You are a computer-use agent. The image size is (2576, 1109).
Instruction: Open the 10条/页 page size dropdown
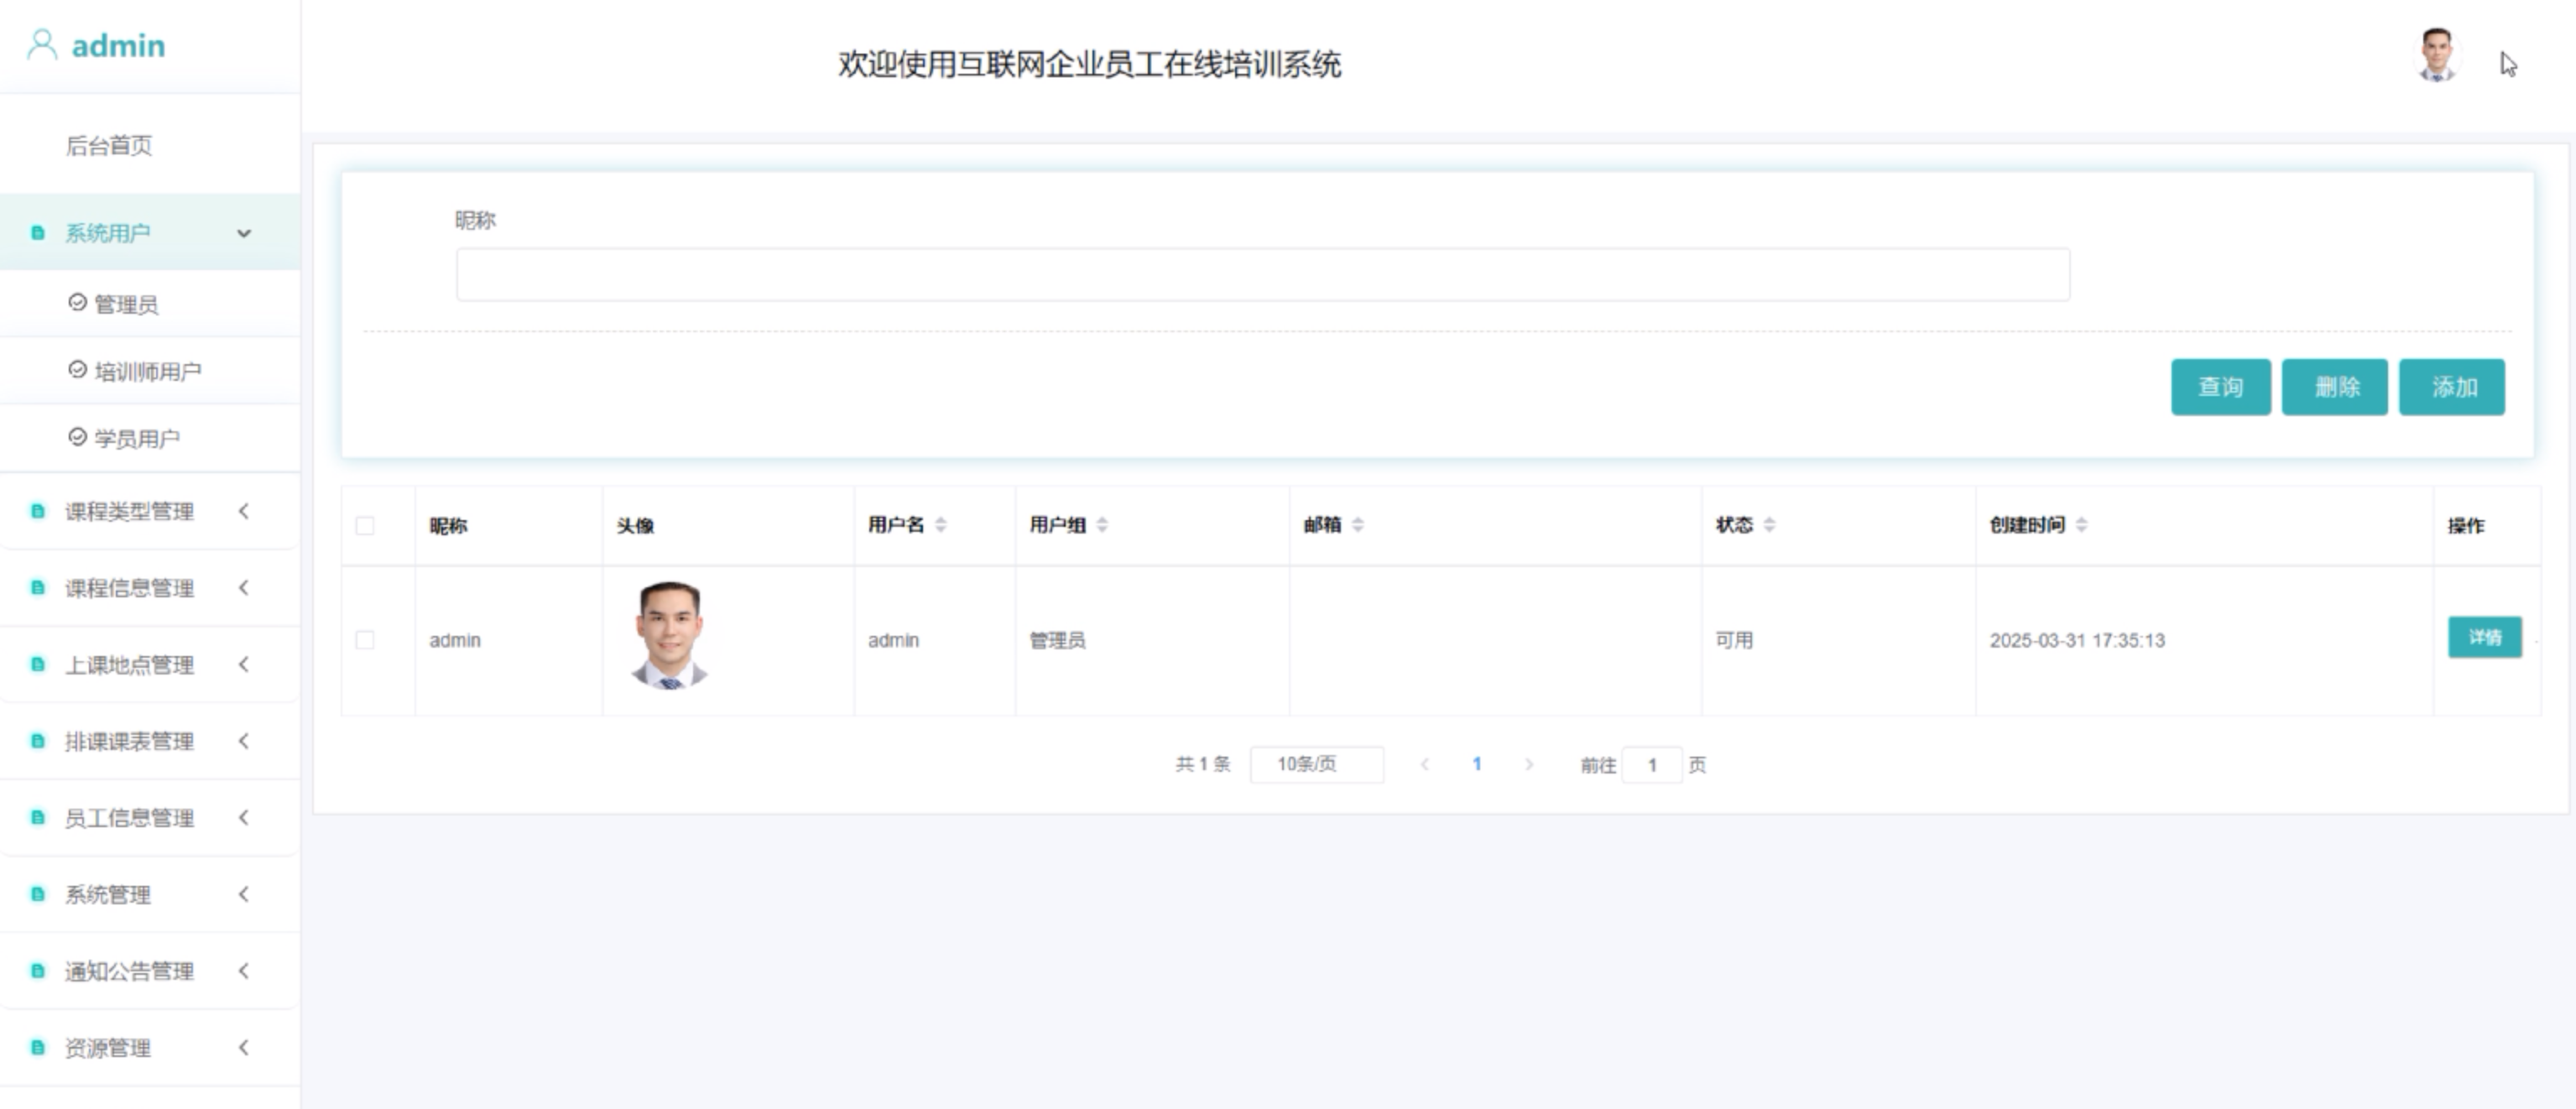coord(1316,765)
